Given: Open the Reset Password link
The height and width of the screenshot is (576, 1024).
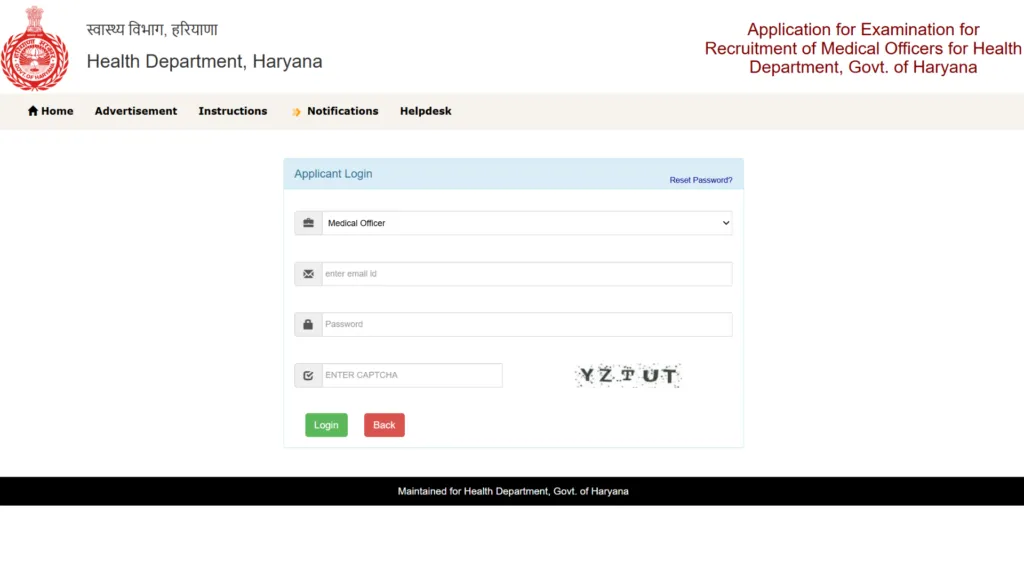Looking at the screenshot, I should pyautogui.click(x=701, y=179).
